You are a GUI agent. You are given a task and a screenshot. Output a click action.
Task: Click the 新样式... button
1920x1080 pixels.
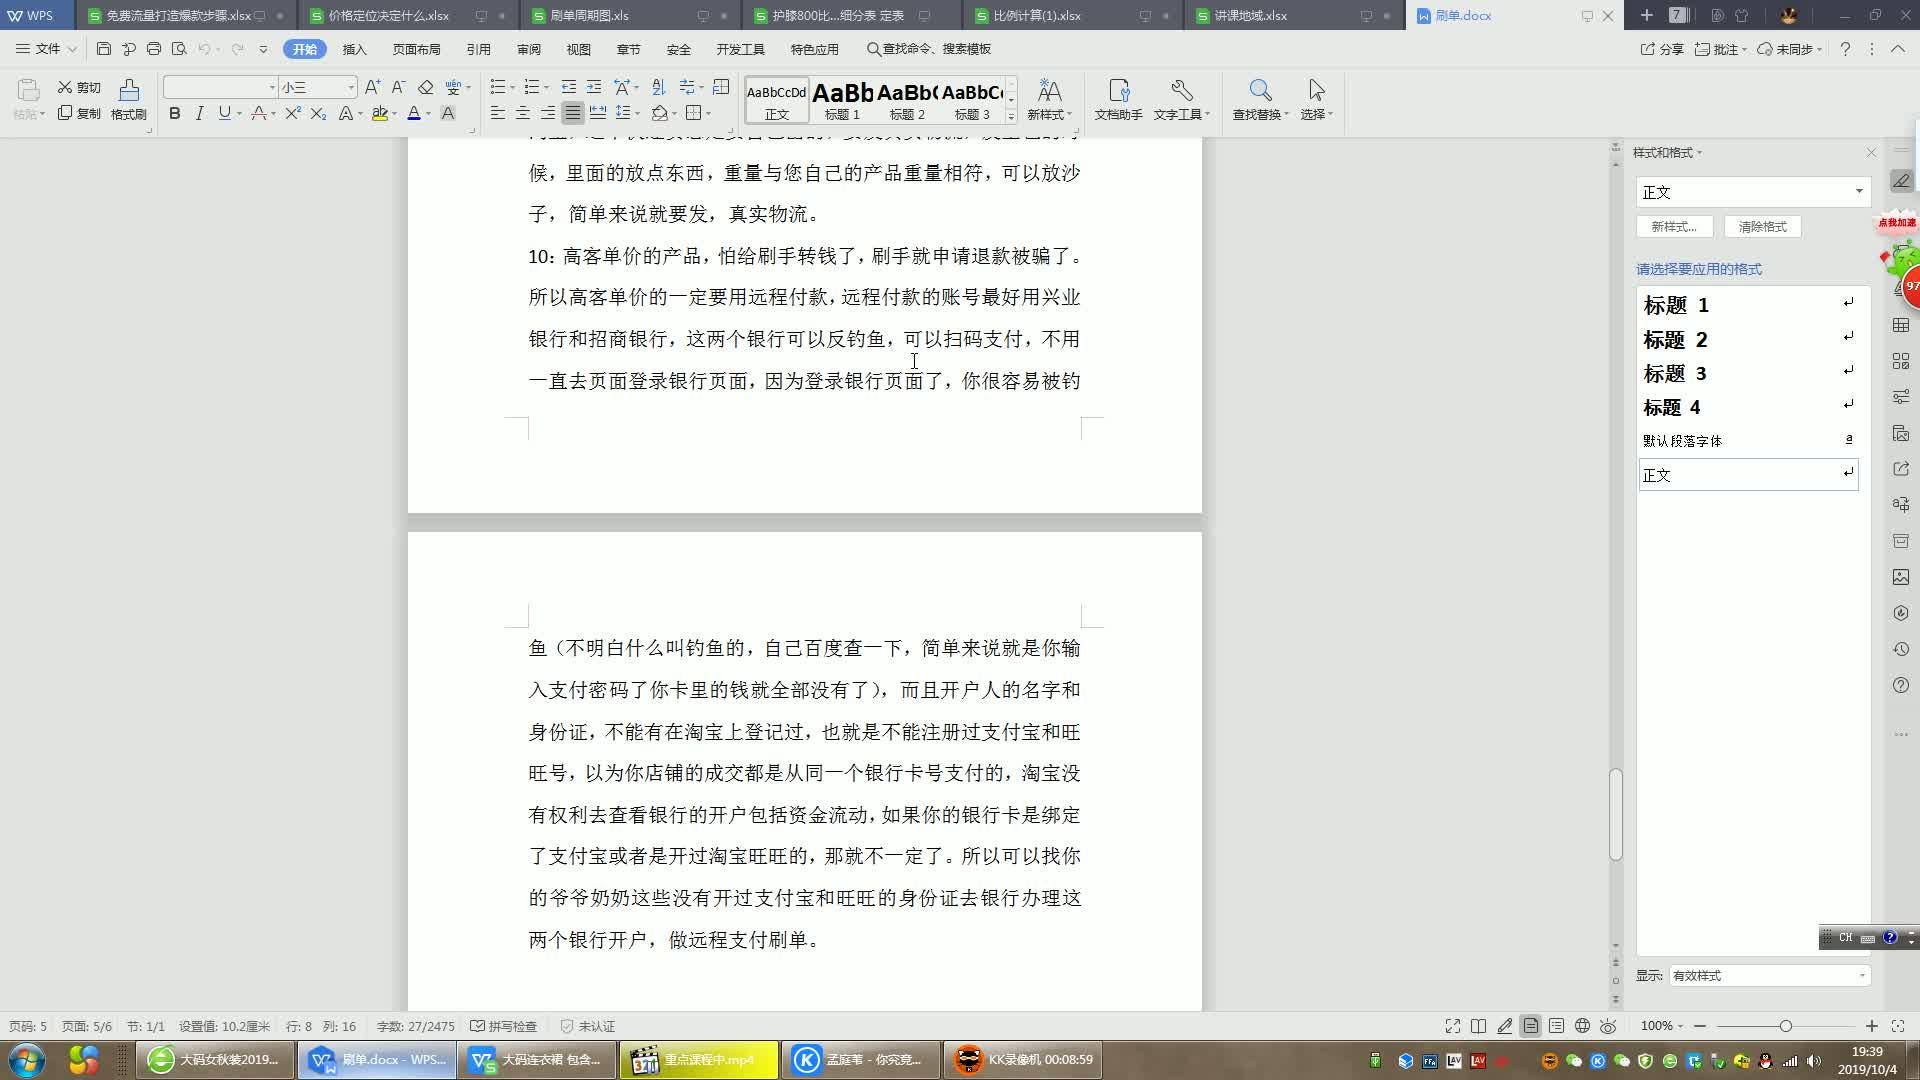[1674, 227]
